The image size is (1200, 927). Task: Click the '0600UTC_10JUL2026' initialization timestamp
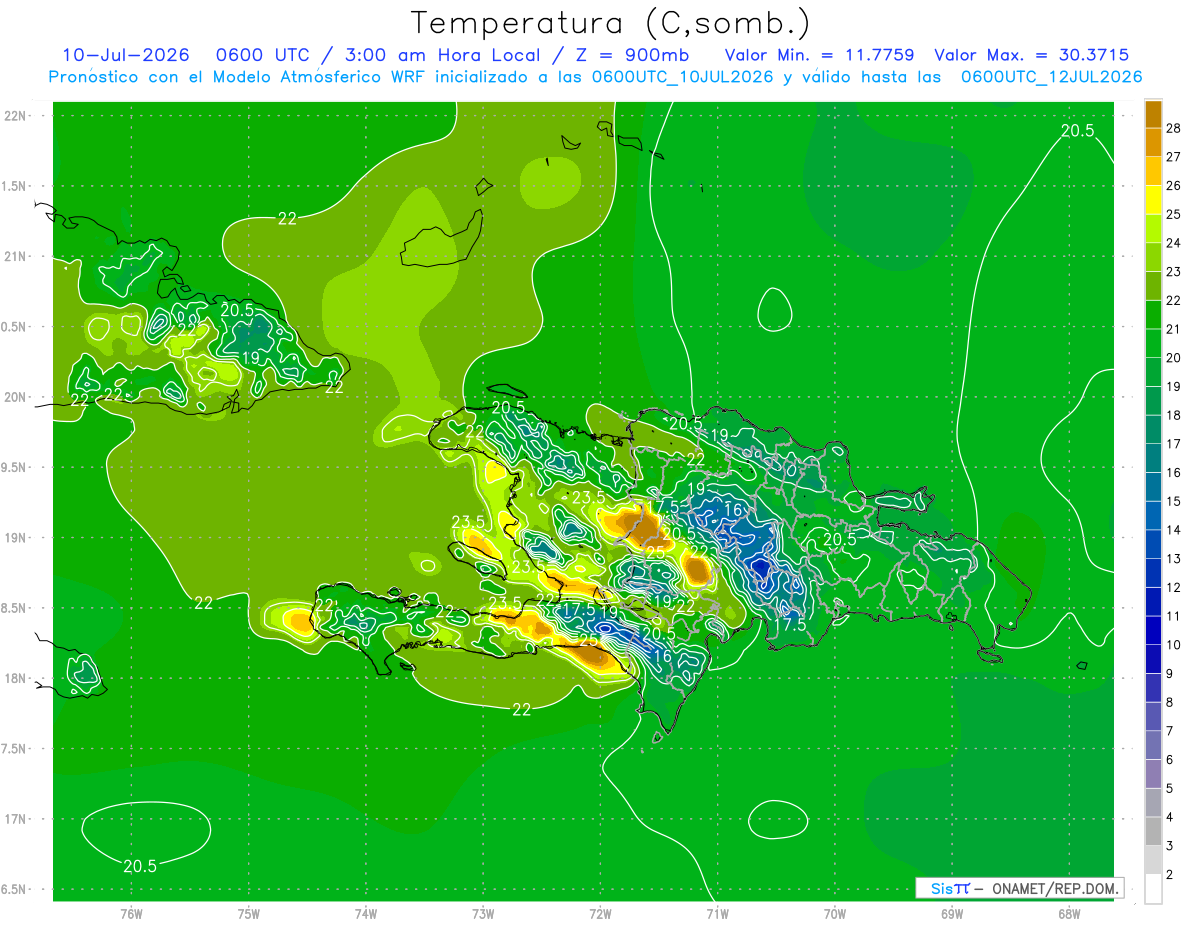682,77
